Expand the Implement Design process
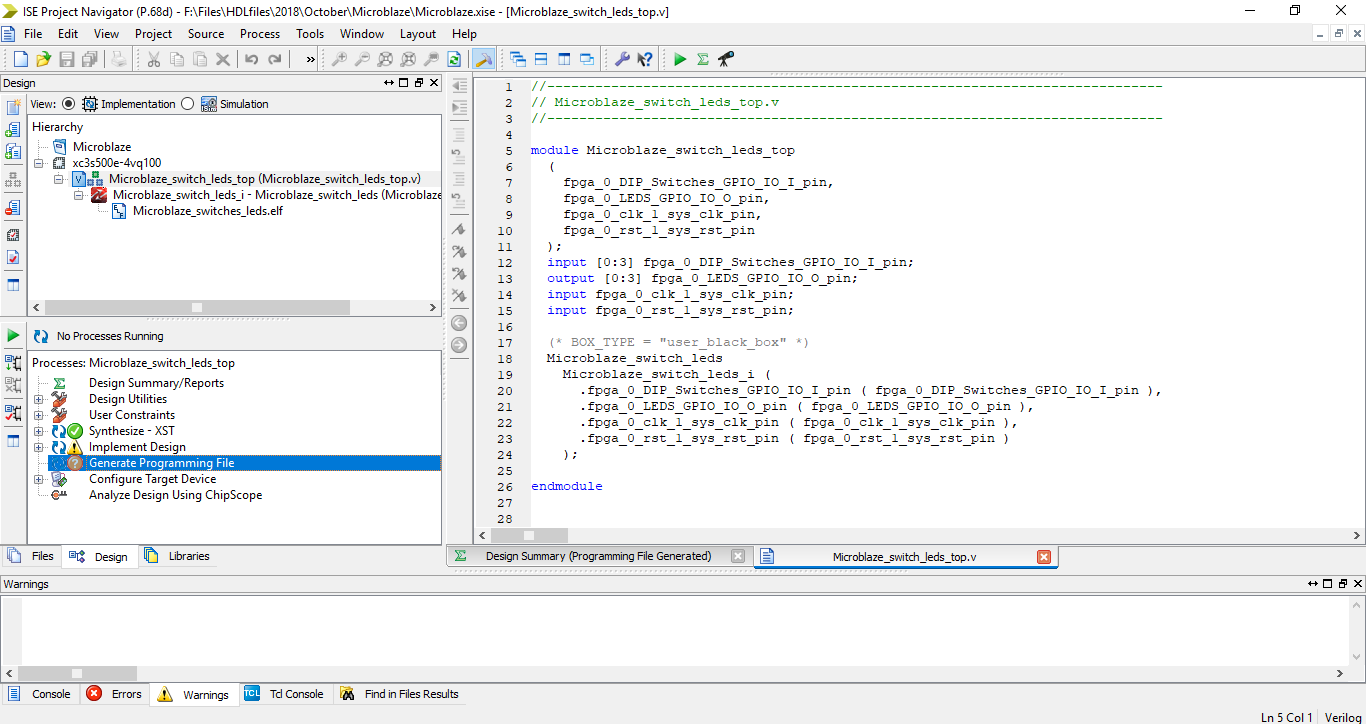The height and width of the screenshot is (724, 1366). tap(39, 447)
